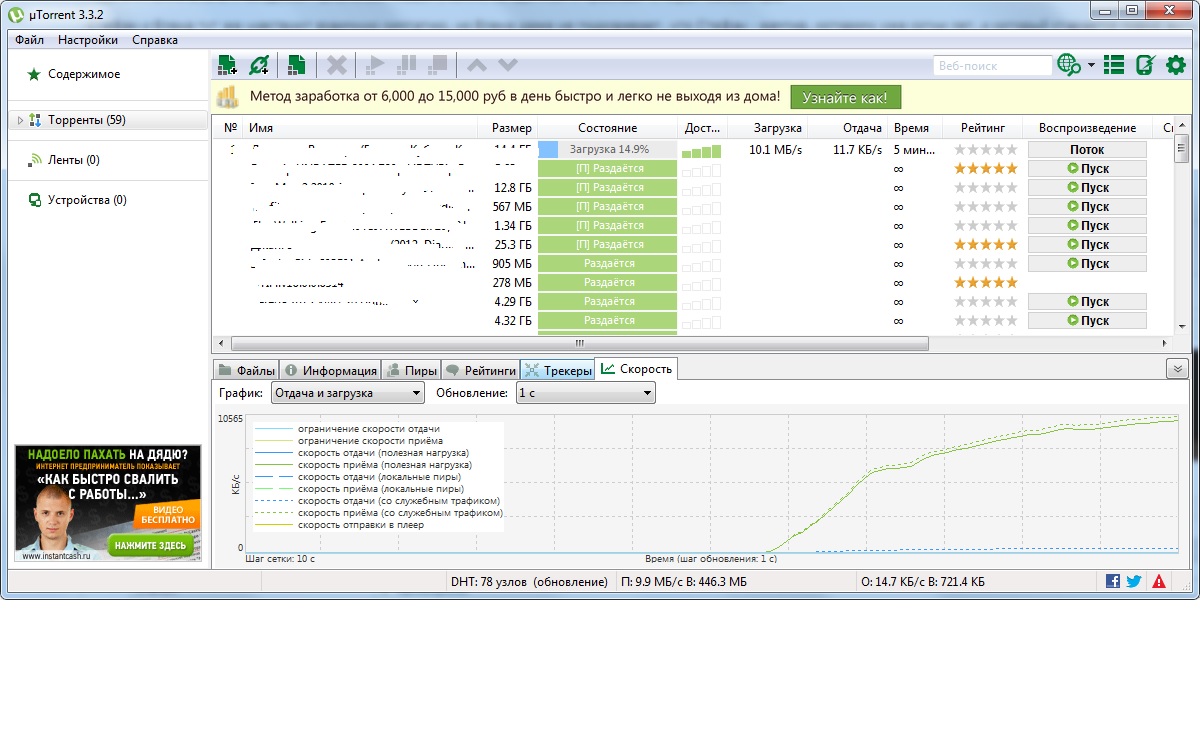1200x738 pixels.
Task: Click the Create New Torrent icon
Action: point(296,66)
